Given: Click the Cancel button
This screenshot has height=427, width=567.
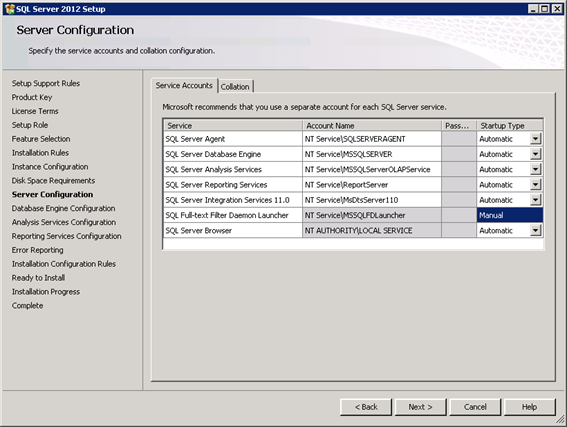Looking at the screenshot, I should pyautogui.click(x=475, y=407).
